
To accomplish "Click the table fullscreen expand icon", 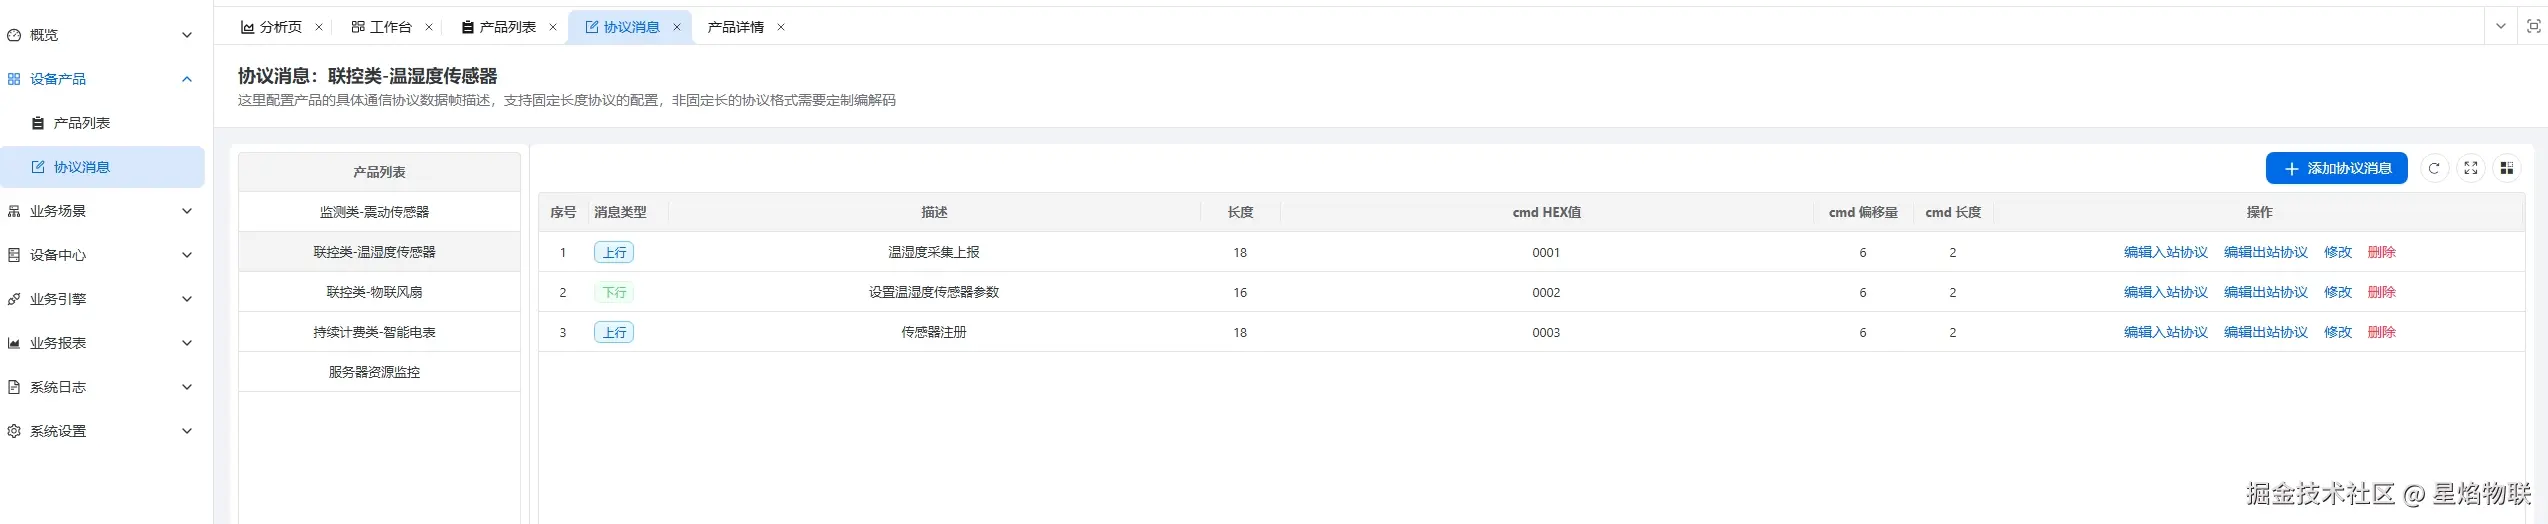I will tap(2471, 168).
